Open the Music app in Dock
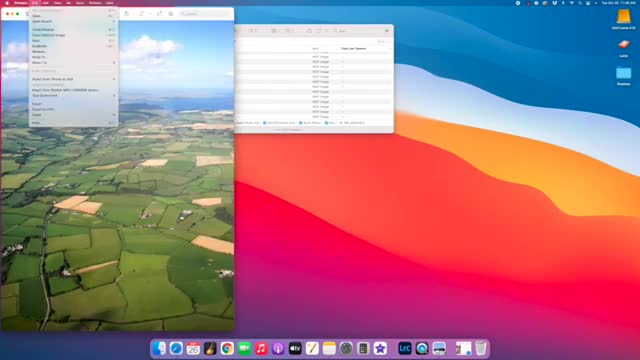Screen dimensions: 640x360 (x=261, y=348)
